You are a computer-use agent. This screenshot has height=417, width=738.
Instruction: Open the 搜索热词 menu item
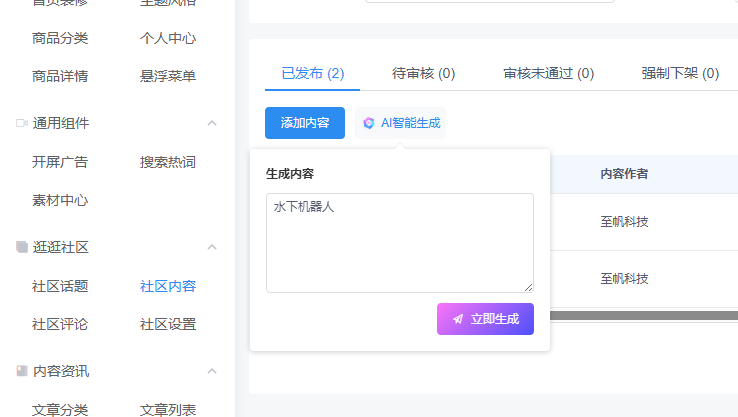click(168, 162)
